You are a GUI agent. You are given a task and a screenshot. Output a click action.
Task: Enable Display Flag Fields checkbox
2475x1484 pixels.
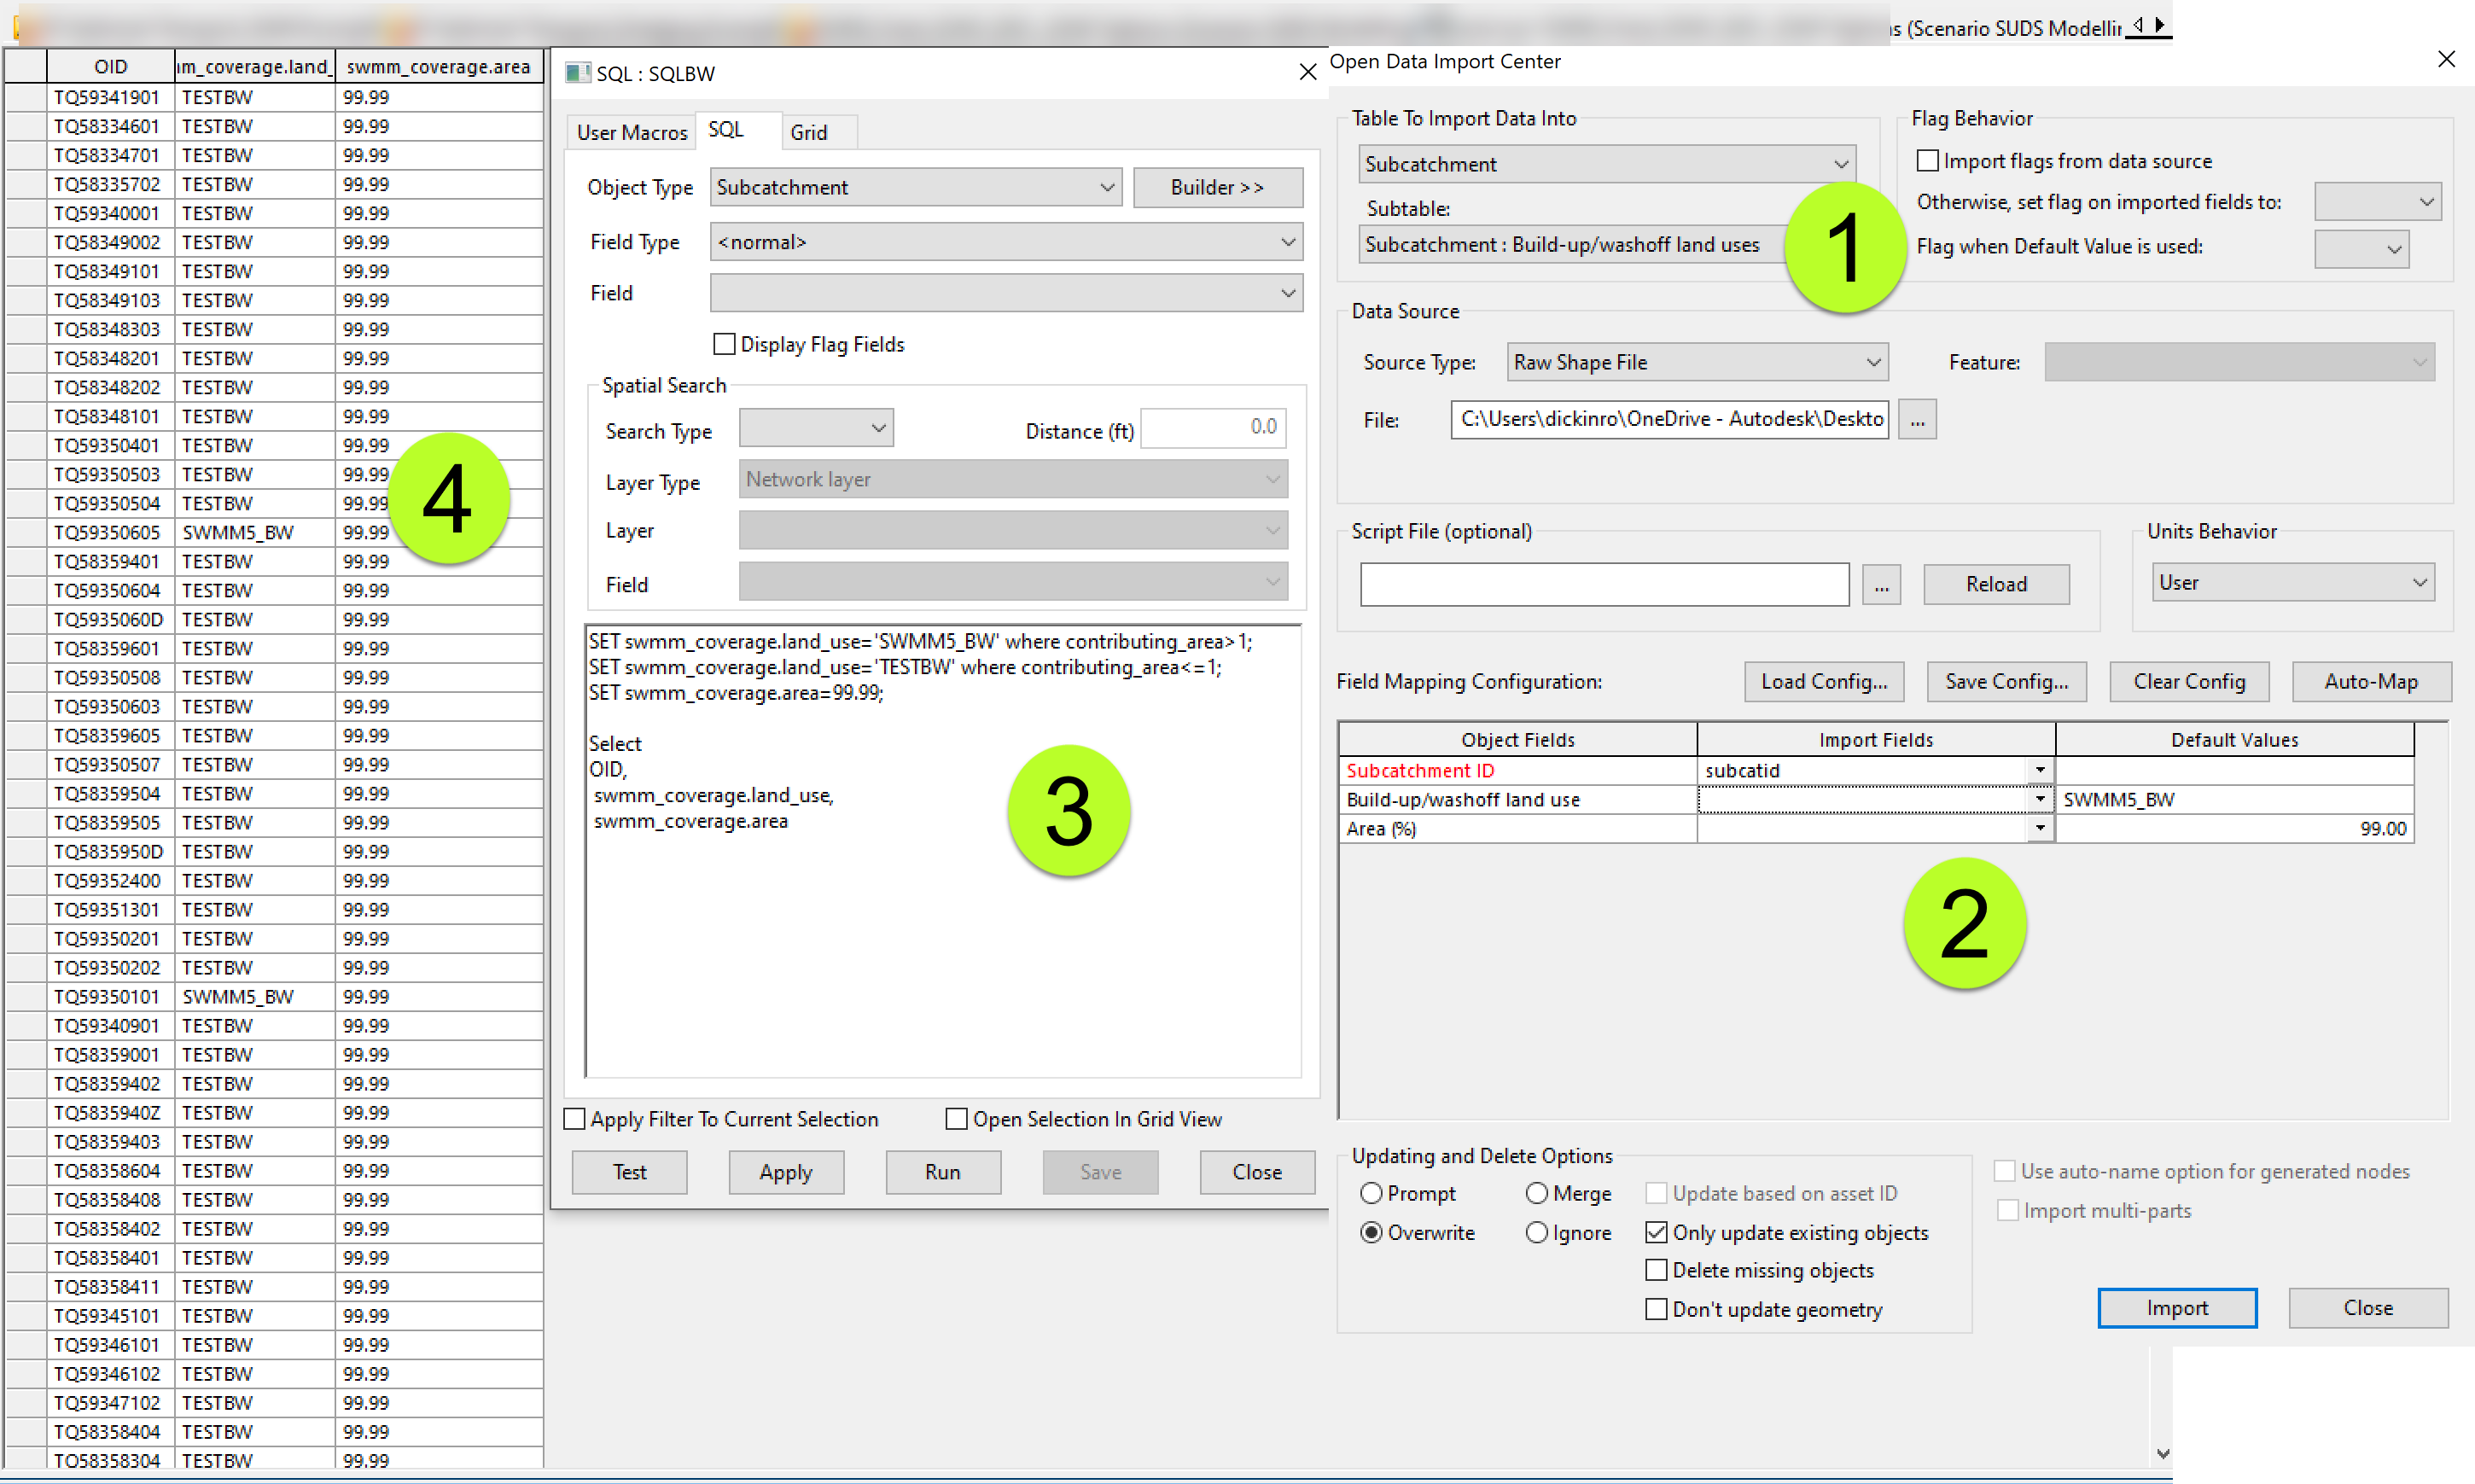pos(724,344)
